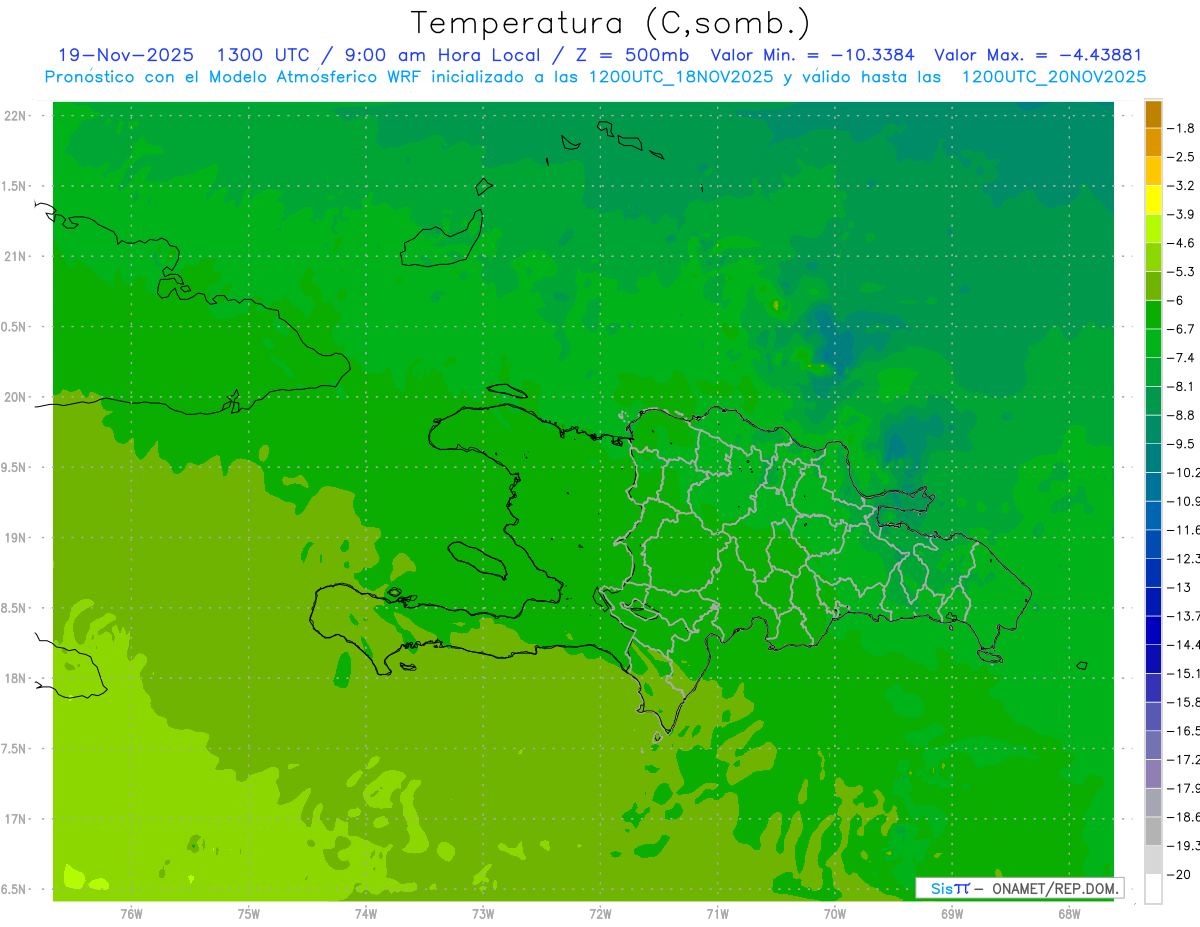This screenshot has height=927, width=1200.
Task: Click the '73W' longitude label
Action: pos(483,914)
